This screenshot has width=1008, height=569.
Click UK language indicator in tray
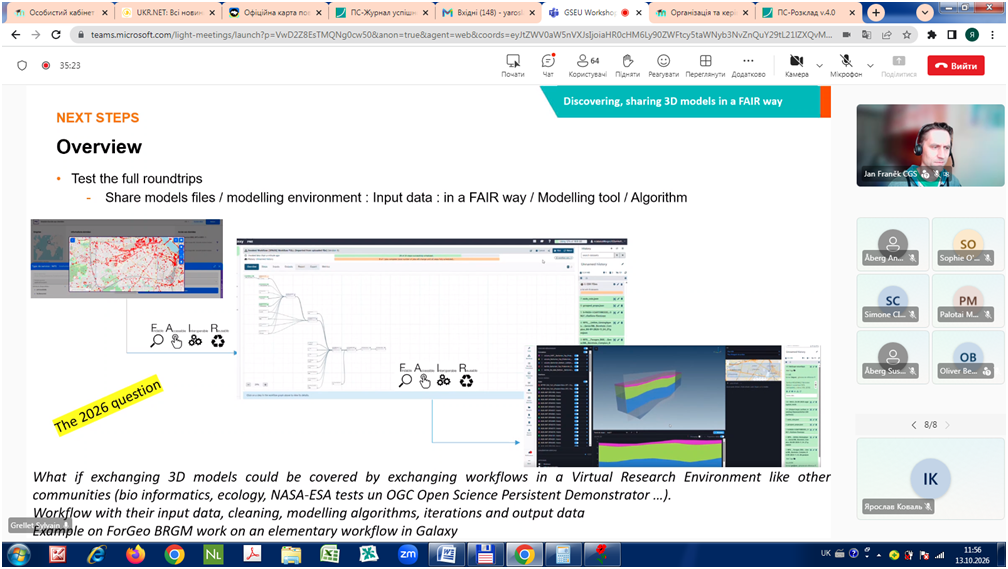coord(825,553)
